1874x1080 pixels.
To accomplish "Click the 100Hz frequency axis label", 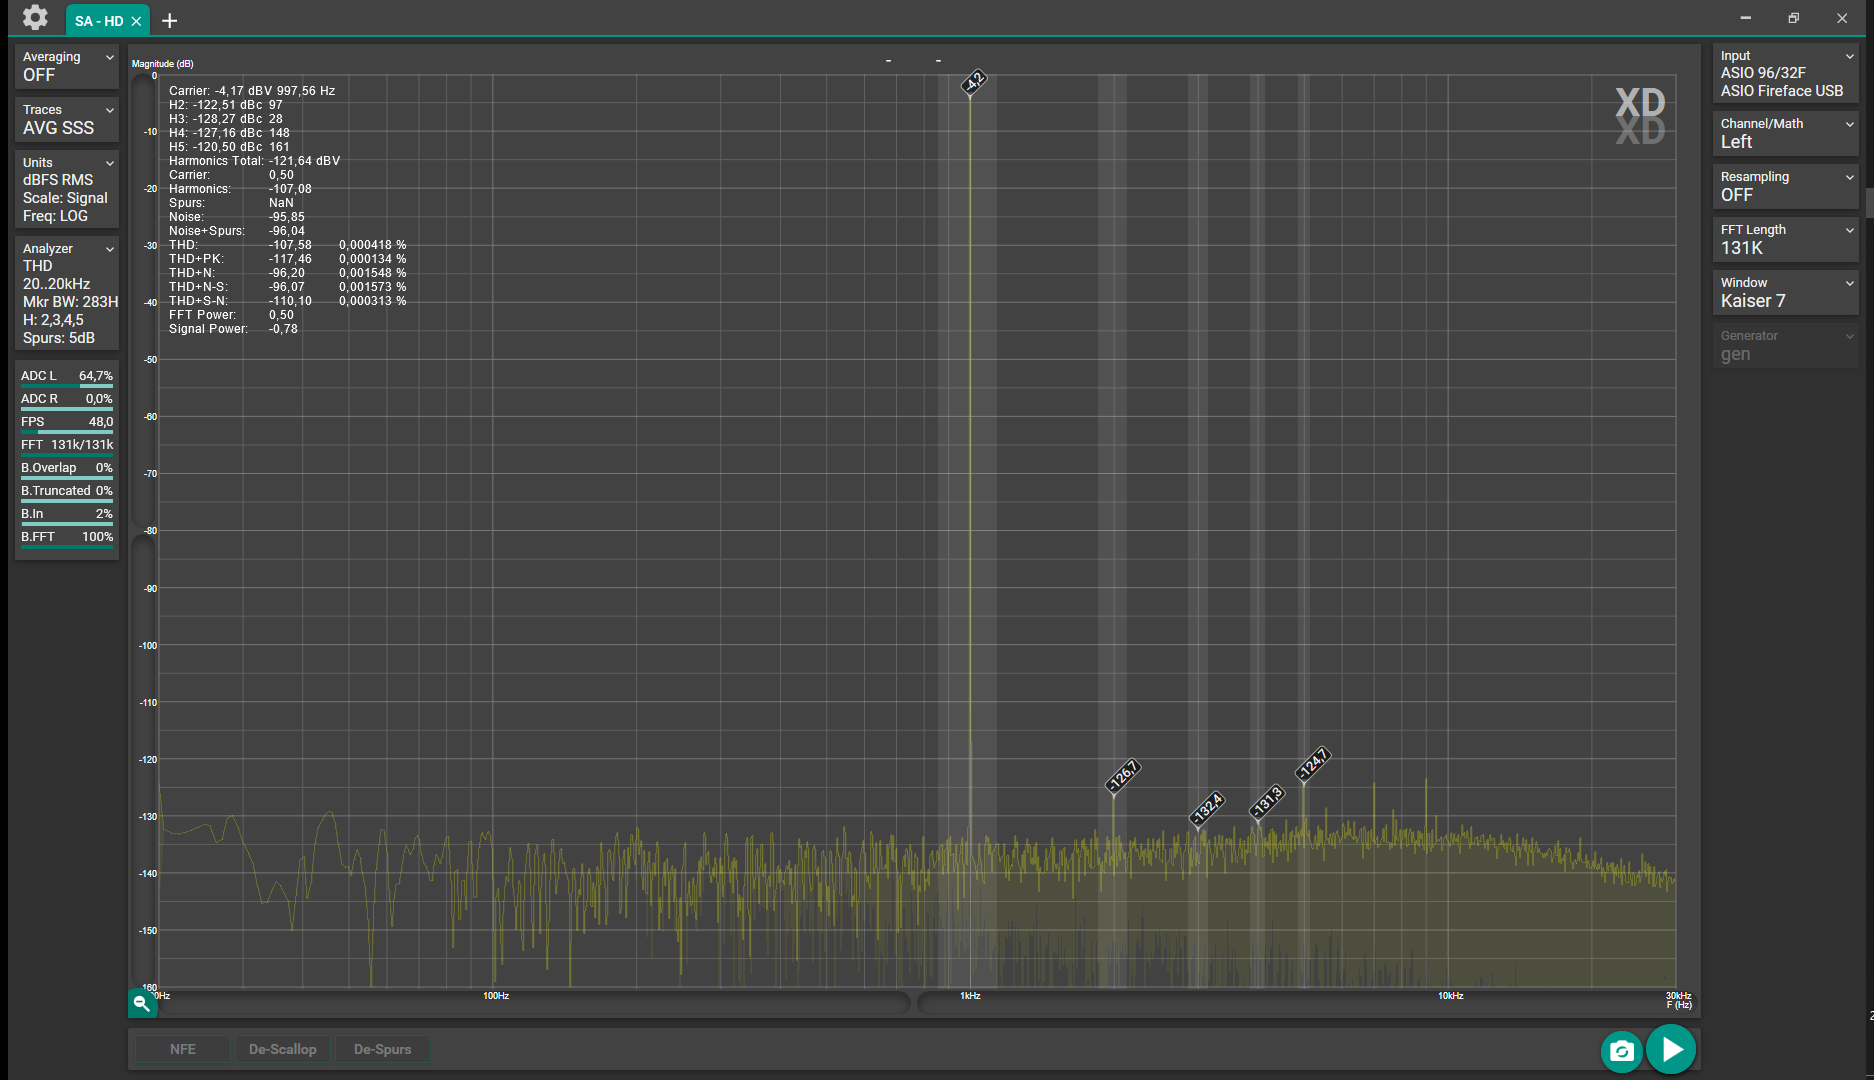I will [x=496, y=996].
